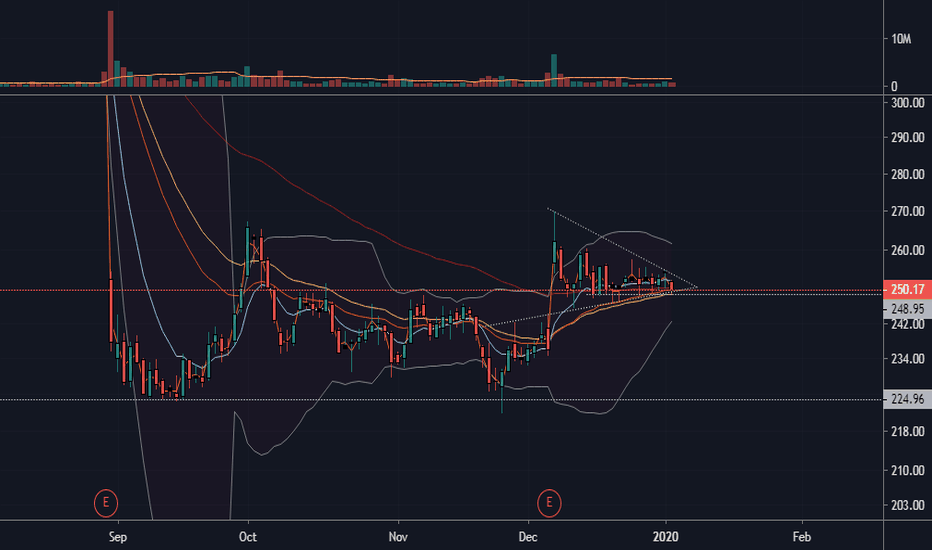
Task: Click the 270.00 price axis label
Action: tap(908, 211)
